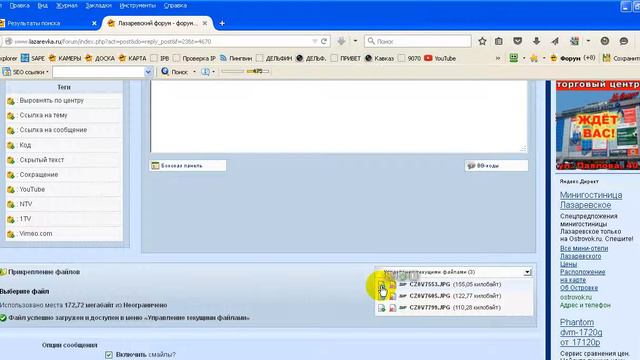
Task: Open the Правка menu
Action: point(19,6)
